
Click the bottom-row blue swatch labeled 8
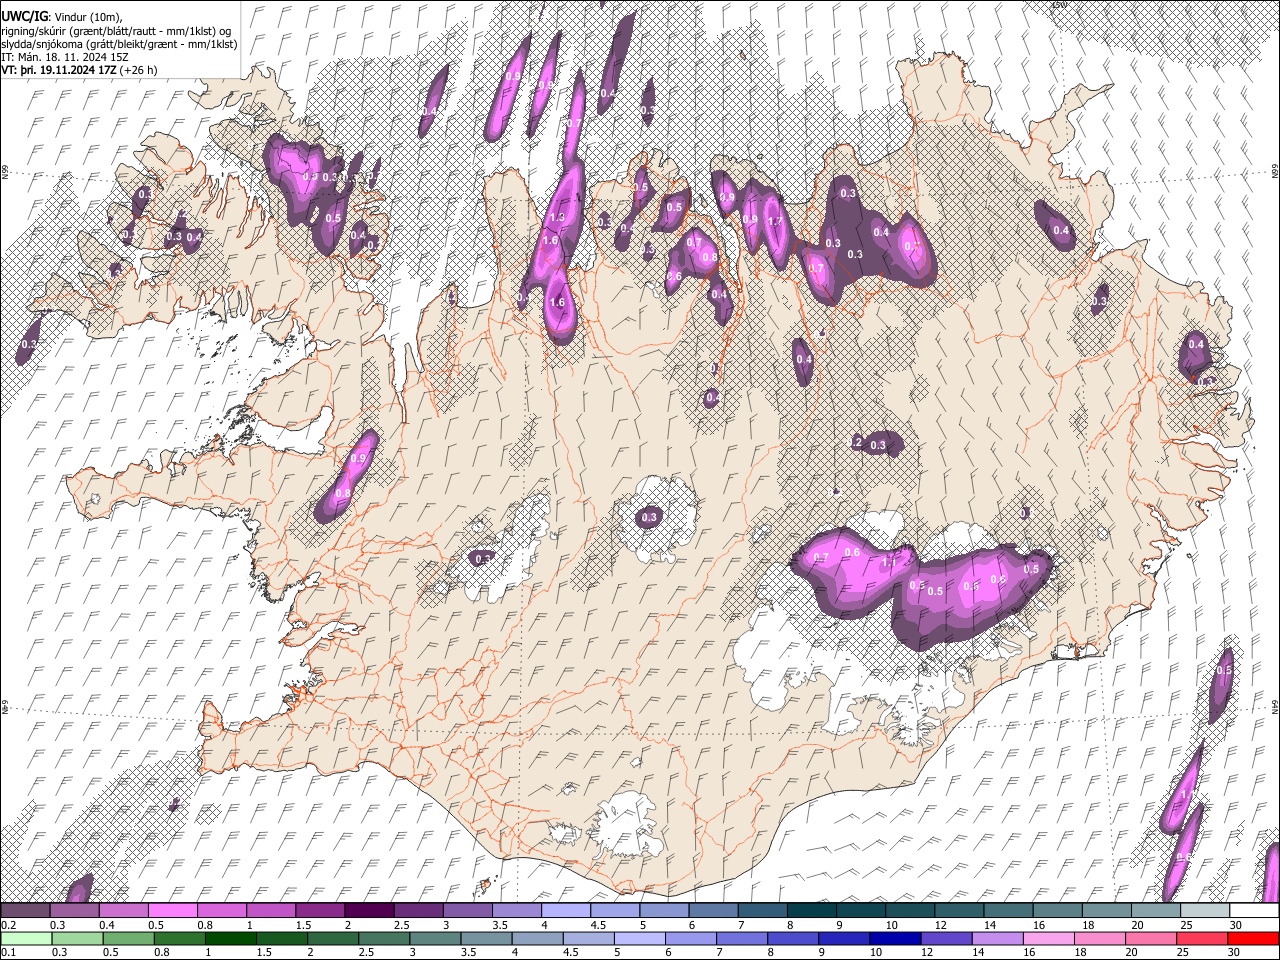point(793,938)
